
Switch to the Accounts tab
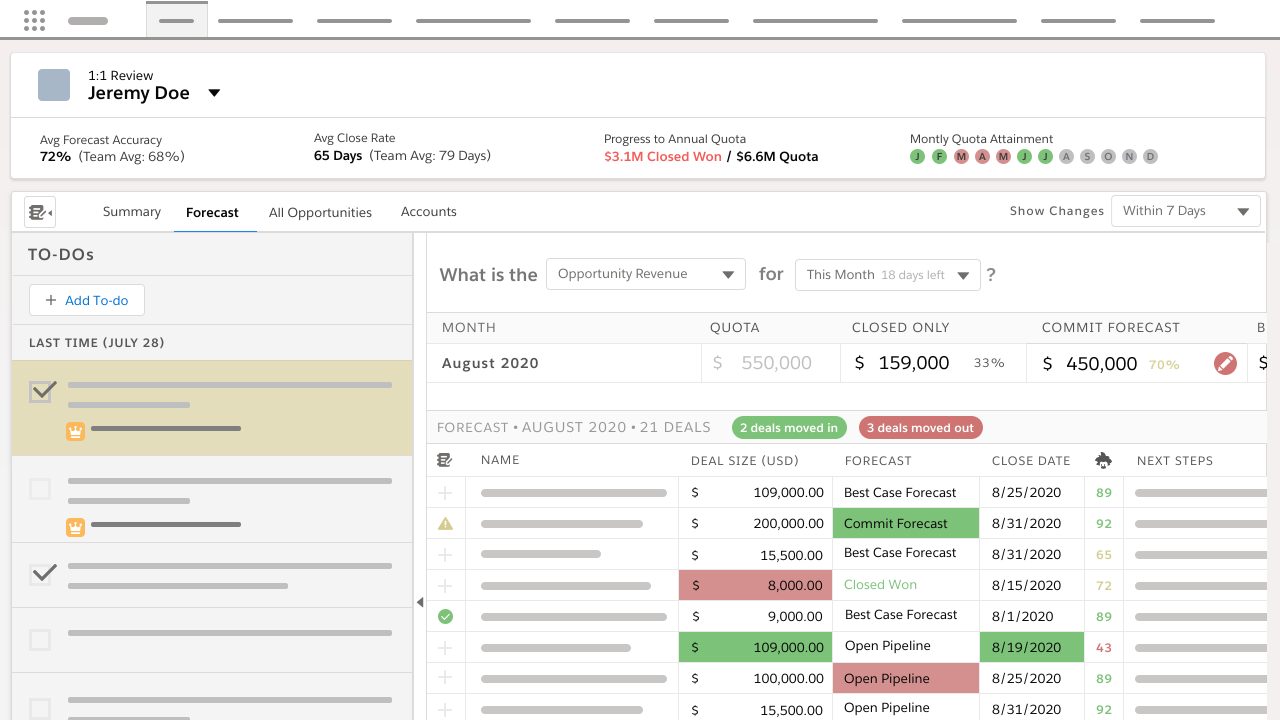[x=428, y=212]
